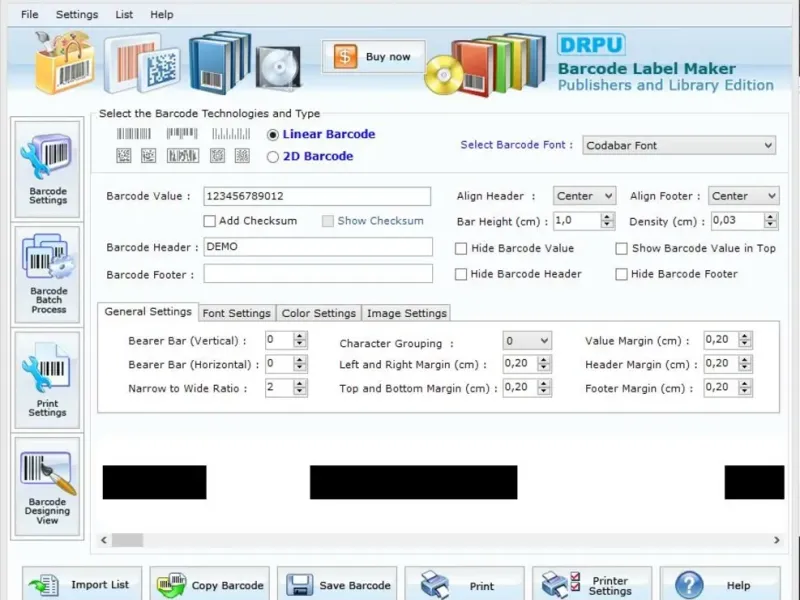The width and height of the screenshot is (800, 600).
Task: Click the CD case header icon
Action: [278, 68]
